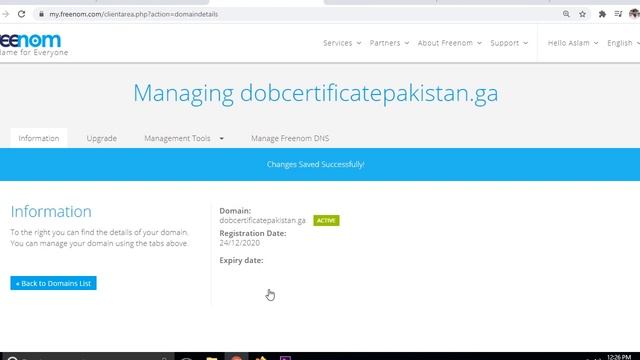Open the browser extensions puzzle icon
The width and height of the screenshot is (640, 360).
click(x=602, y=14)
